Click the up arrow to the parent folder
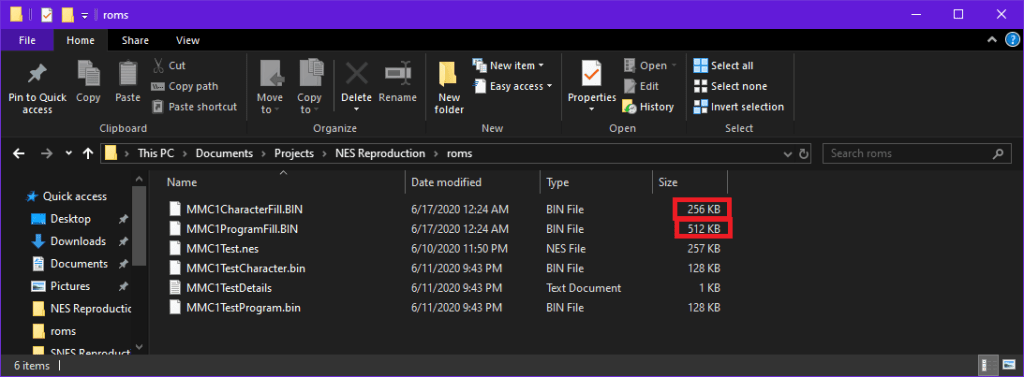 click(88, 154)
